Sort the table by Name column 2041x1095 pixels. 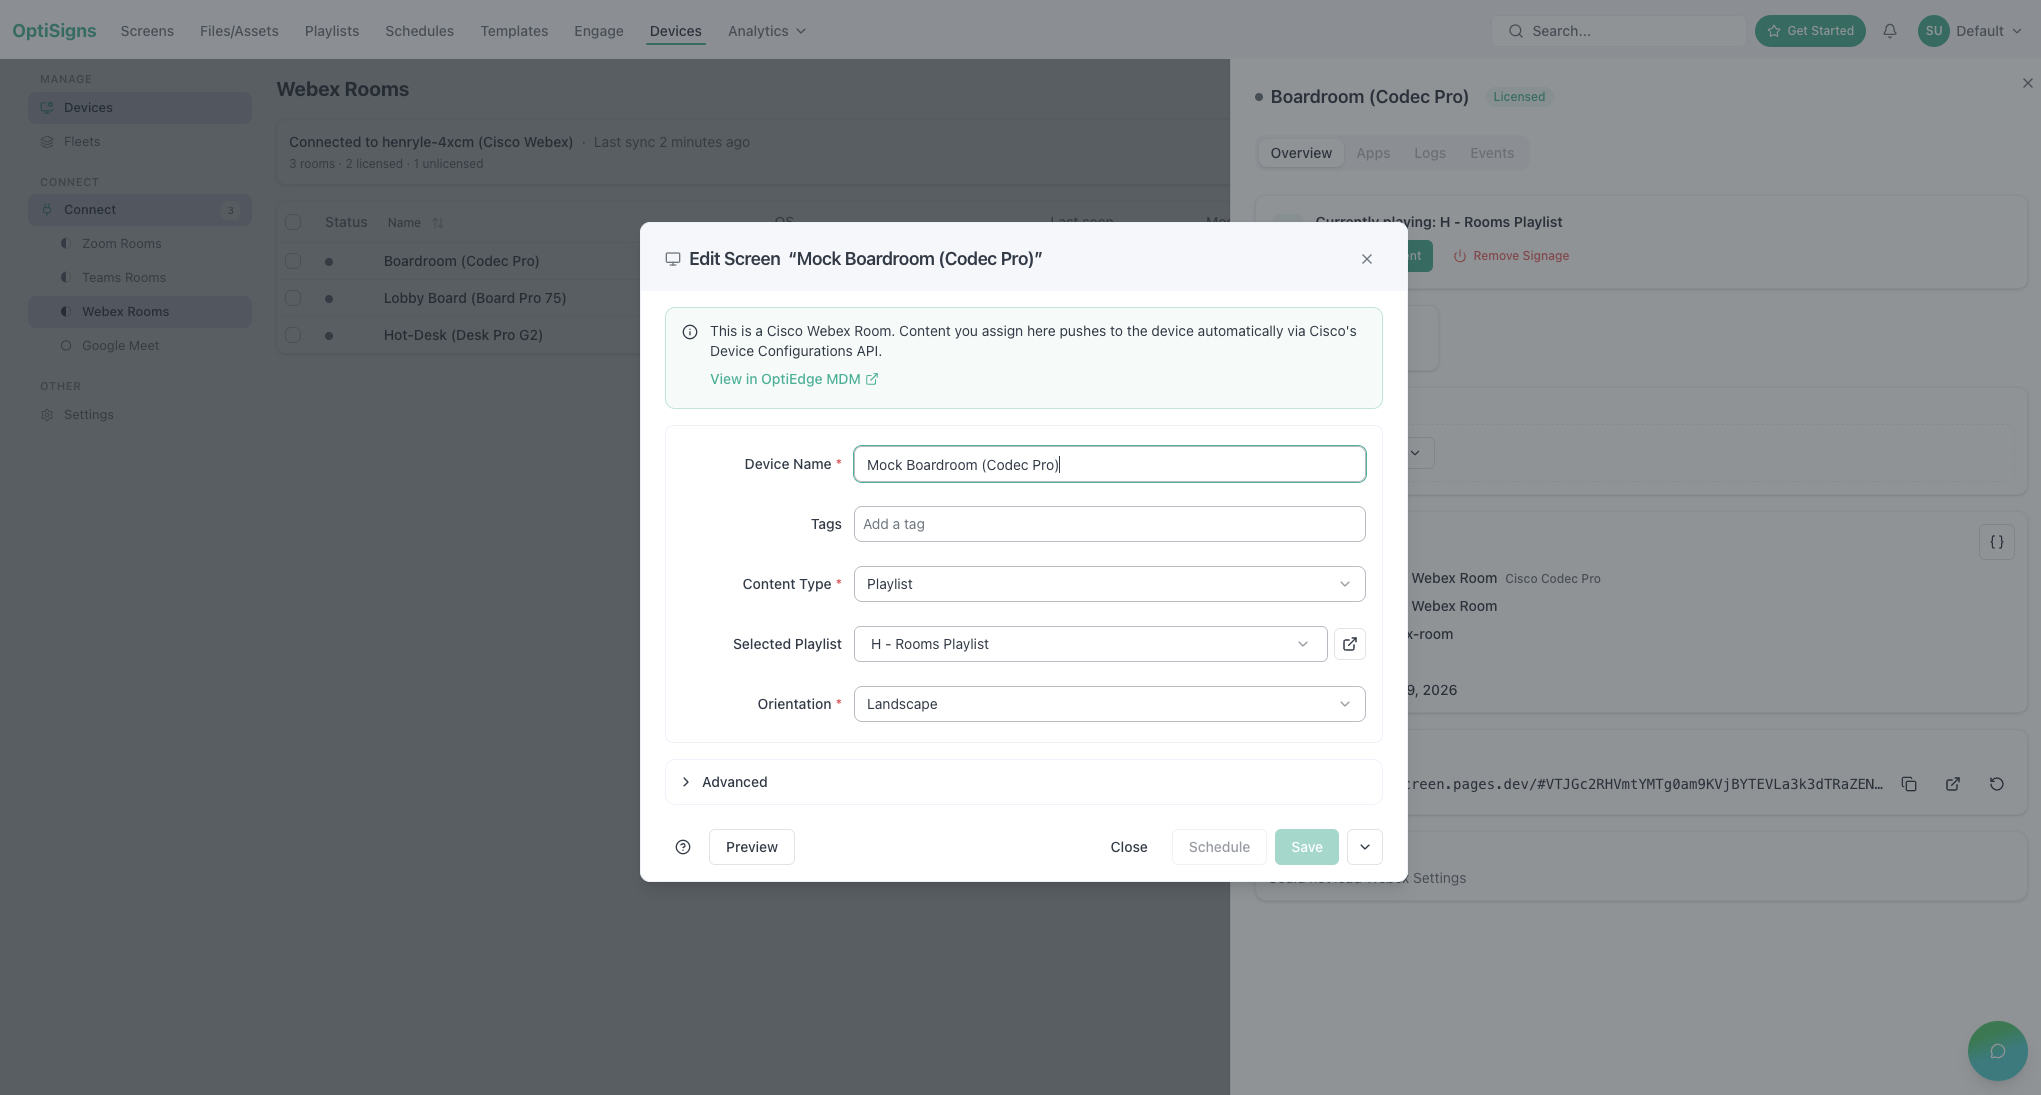(x=438, y=223)
